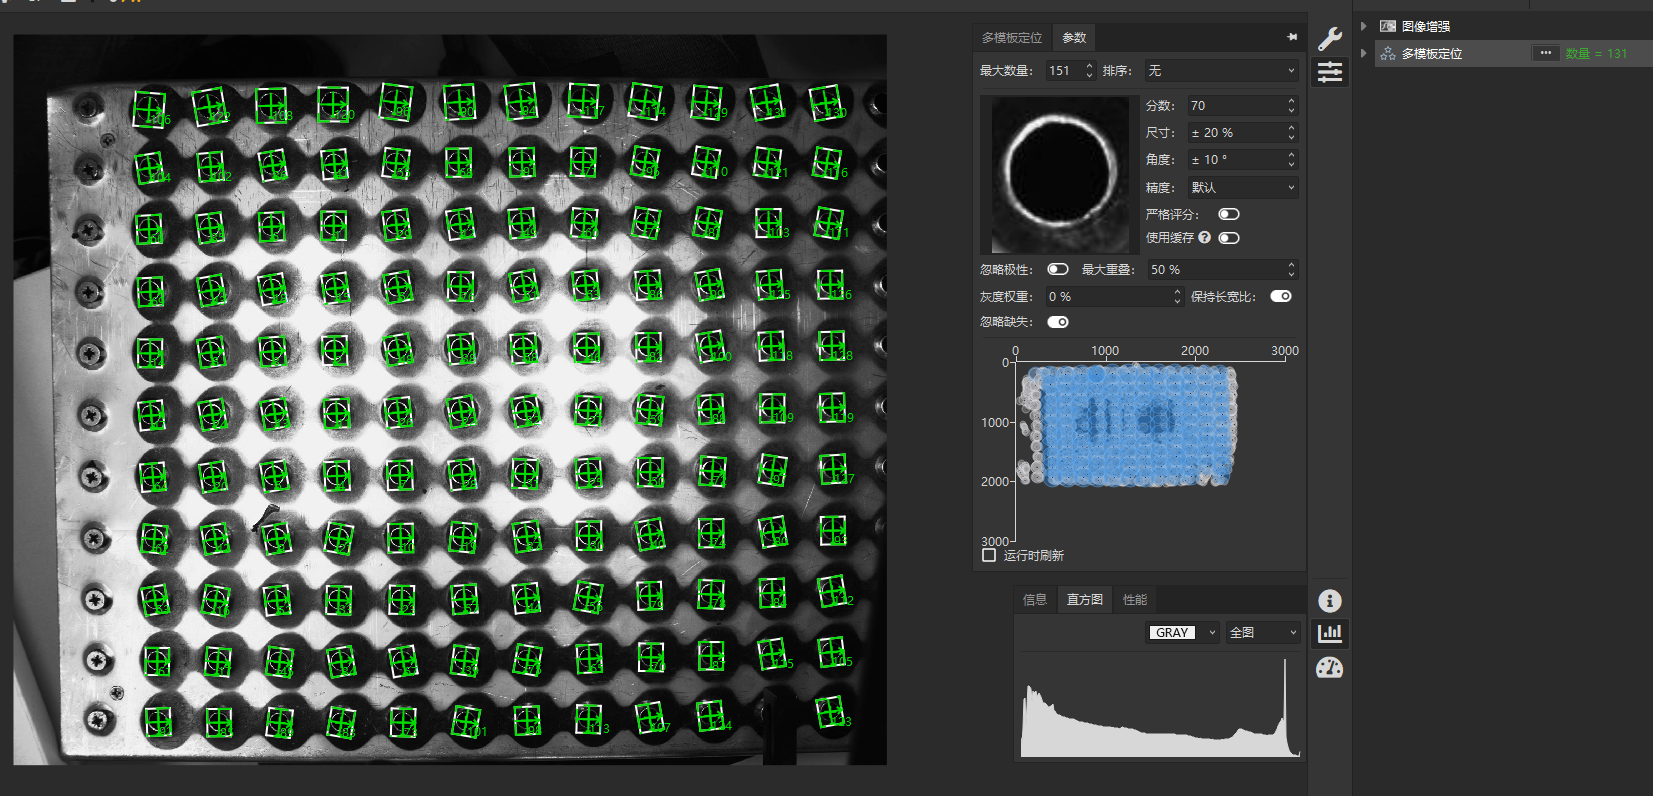
Task: Open the 多模板定位 panel tab
Action: pos(1012,37)
